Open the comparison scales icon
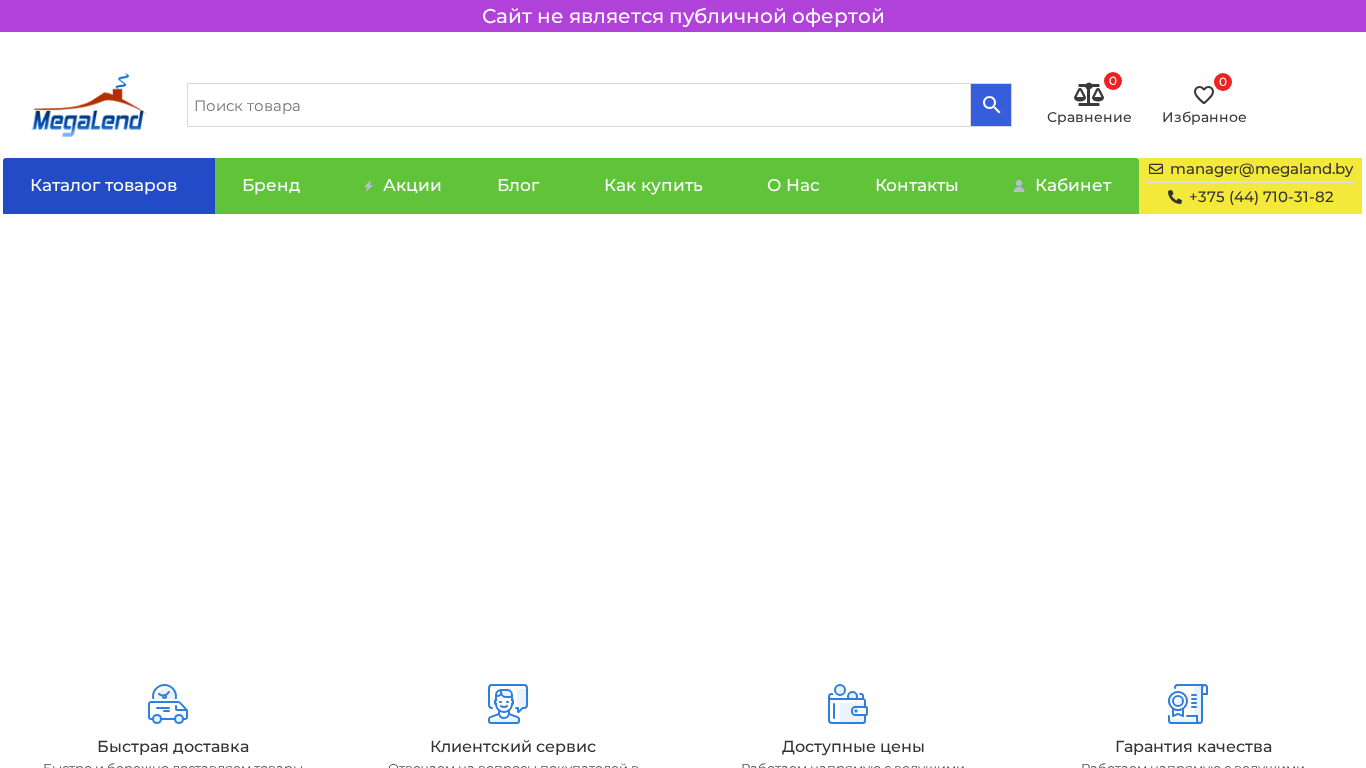Viewport: 1366px width, 768px height. [1088, 95]
